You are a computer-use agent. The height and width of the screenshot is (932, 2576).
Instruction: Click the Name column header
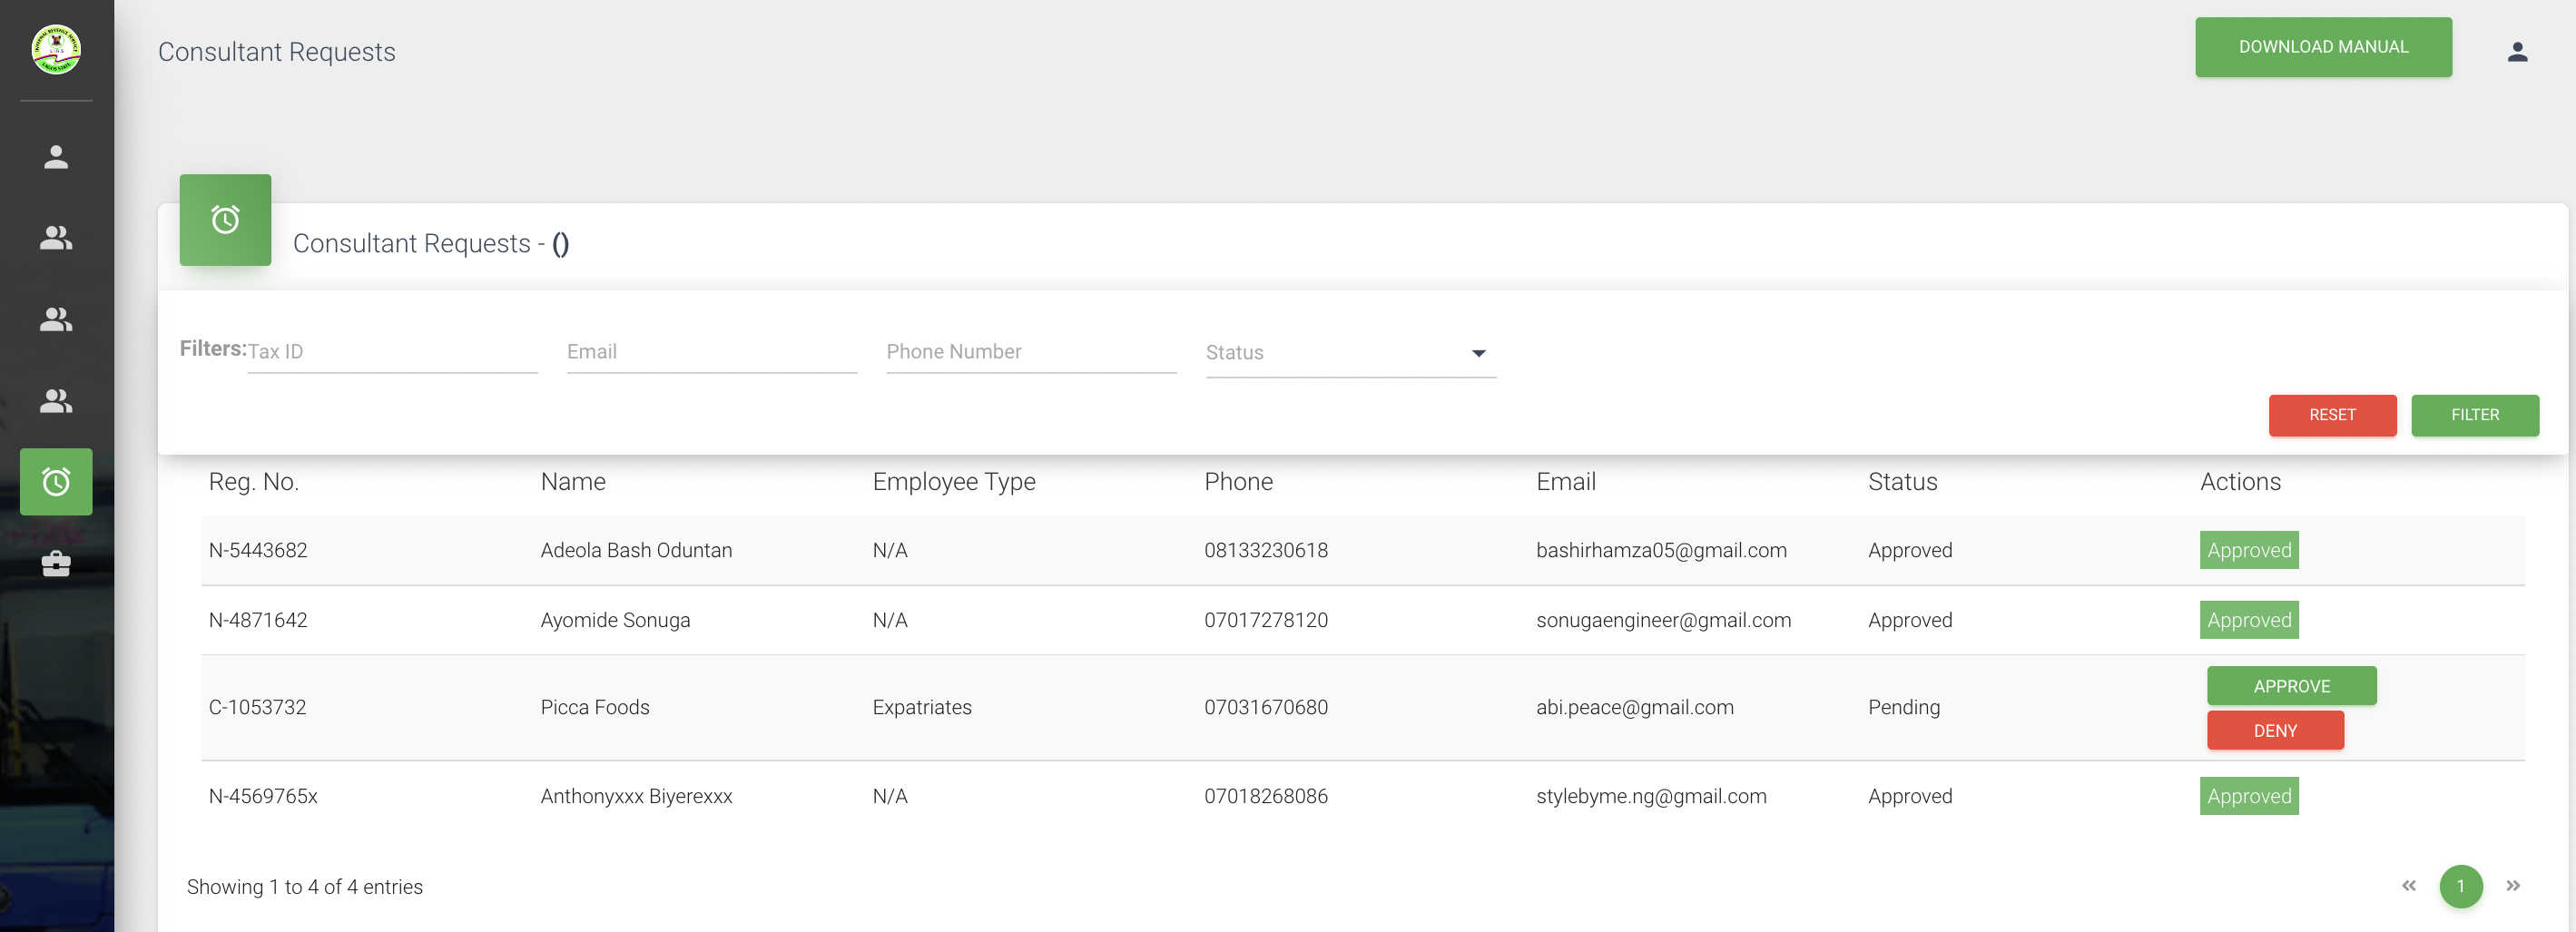coord(573,482)
